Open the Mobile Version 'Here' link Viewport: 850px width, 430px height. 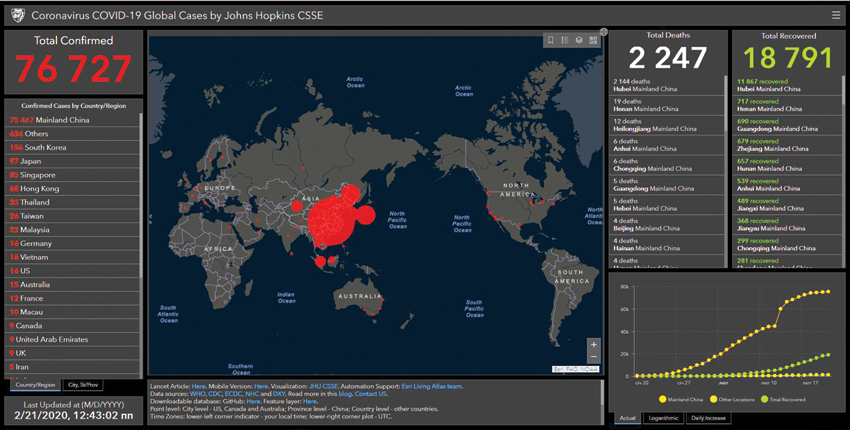pyautogui.click(x=261, y=387)
